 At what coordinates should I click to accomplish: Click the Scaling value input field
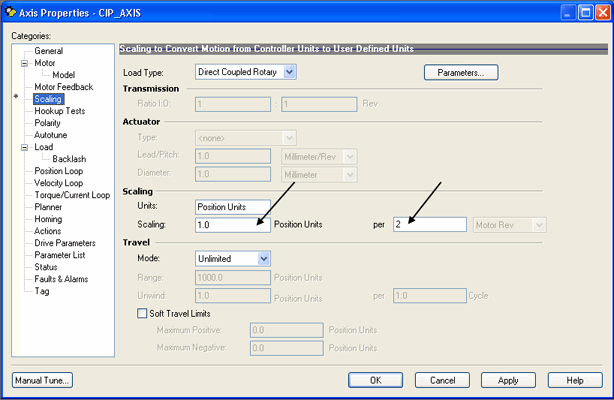tap(232, 225)
